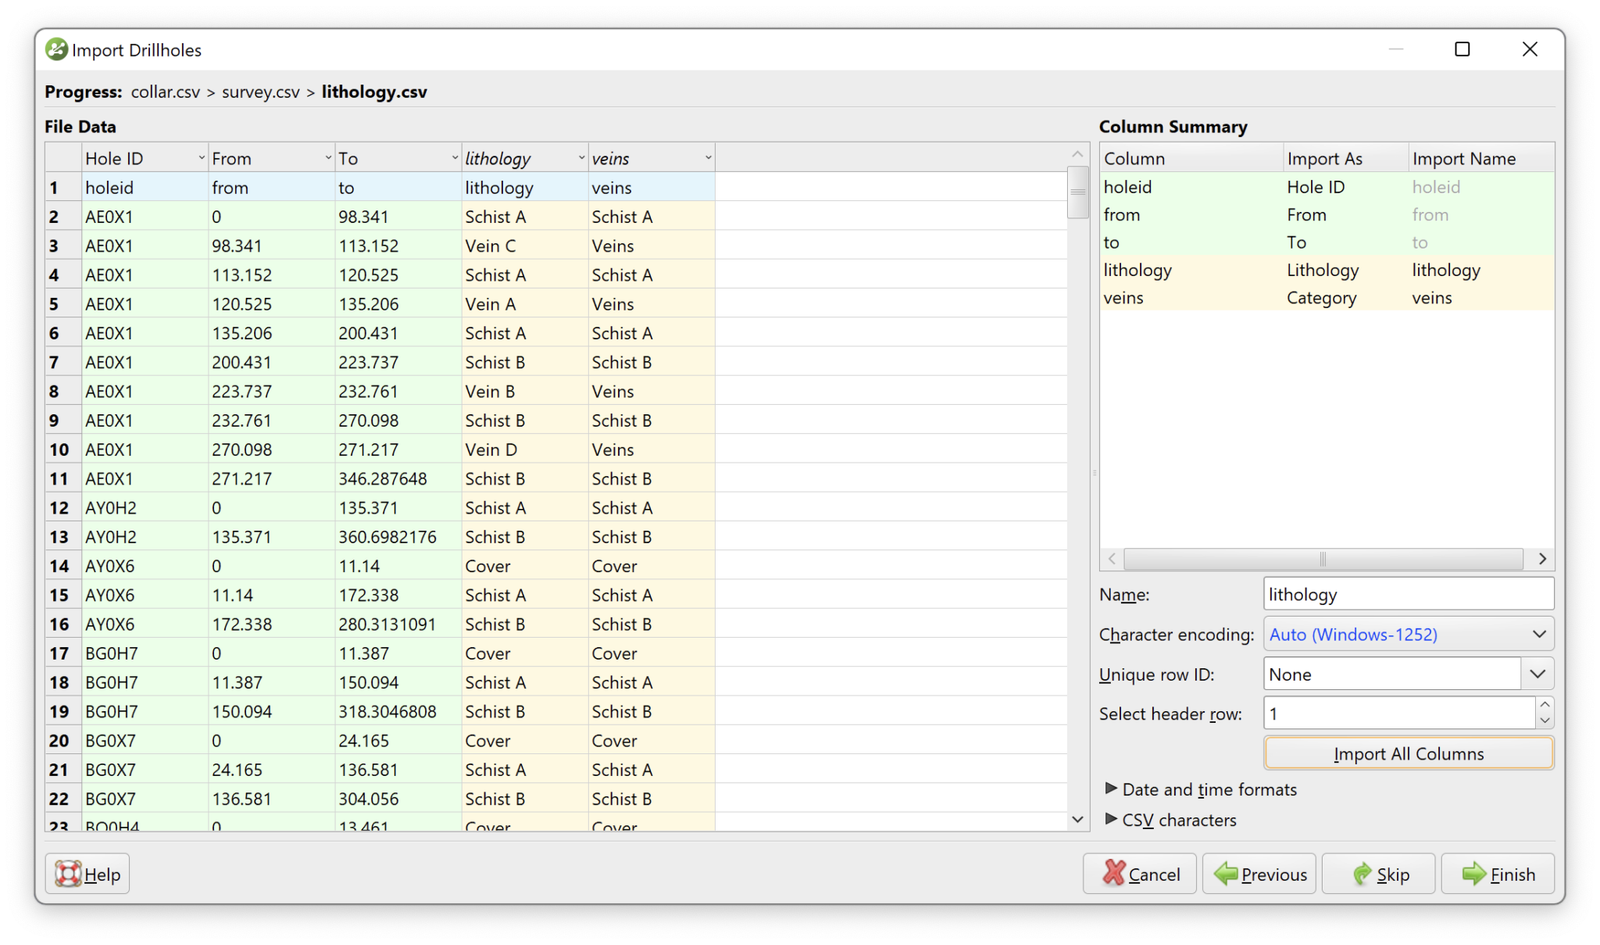Viewport: 1600px width, 945px height.
Task: Click the header row increment stepper arrow
Action: pyautogui.click(x=1545, y=706)
